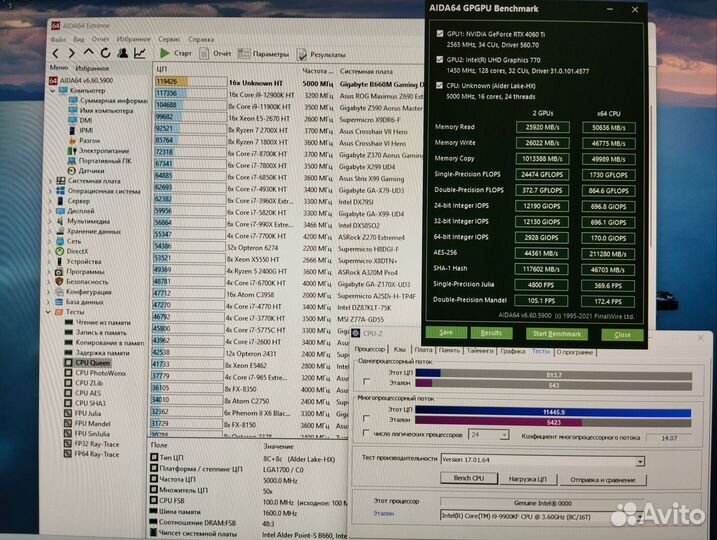
Task: Select Суммарная информация in the tree
Action: point(108,100)
